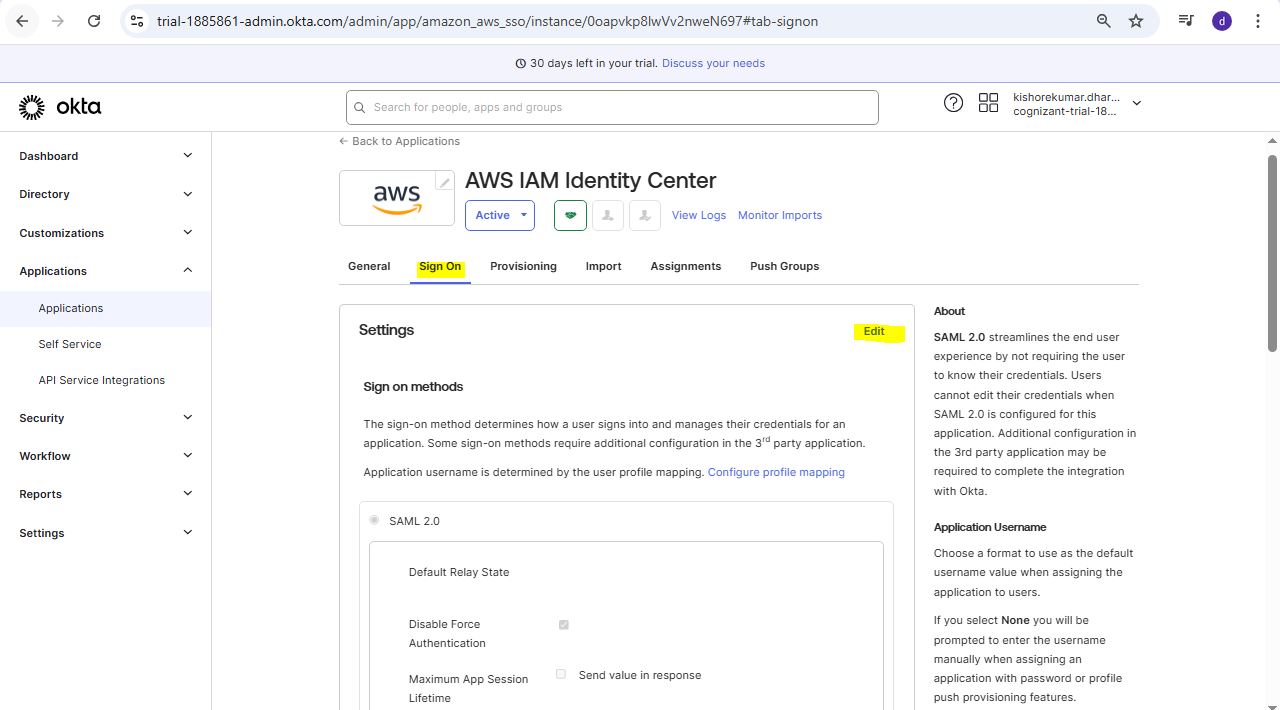This screenshot has height=710, width=1280.
Task: Click the green handshake icon button
Action: 570,215
